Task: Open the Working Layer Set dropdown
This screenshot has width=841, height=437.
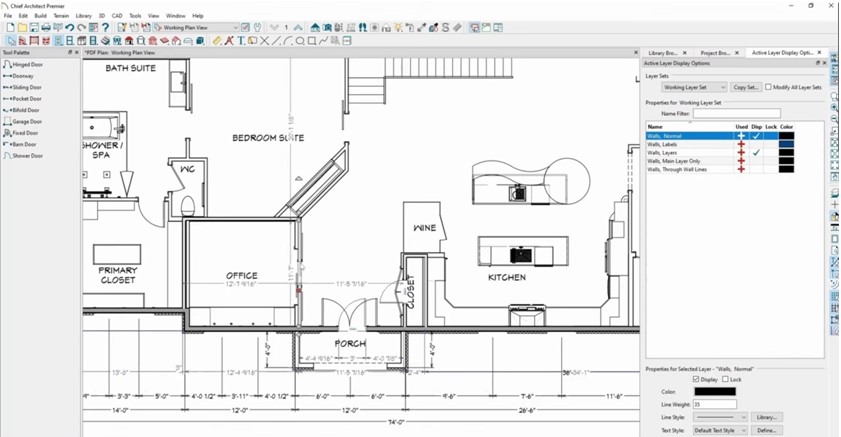Action: click(x=694, y=87)
